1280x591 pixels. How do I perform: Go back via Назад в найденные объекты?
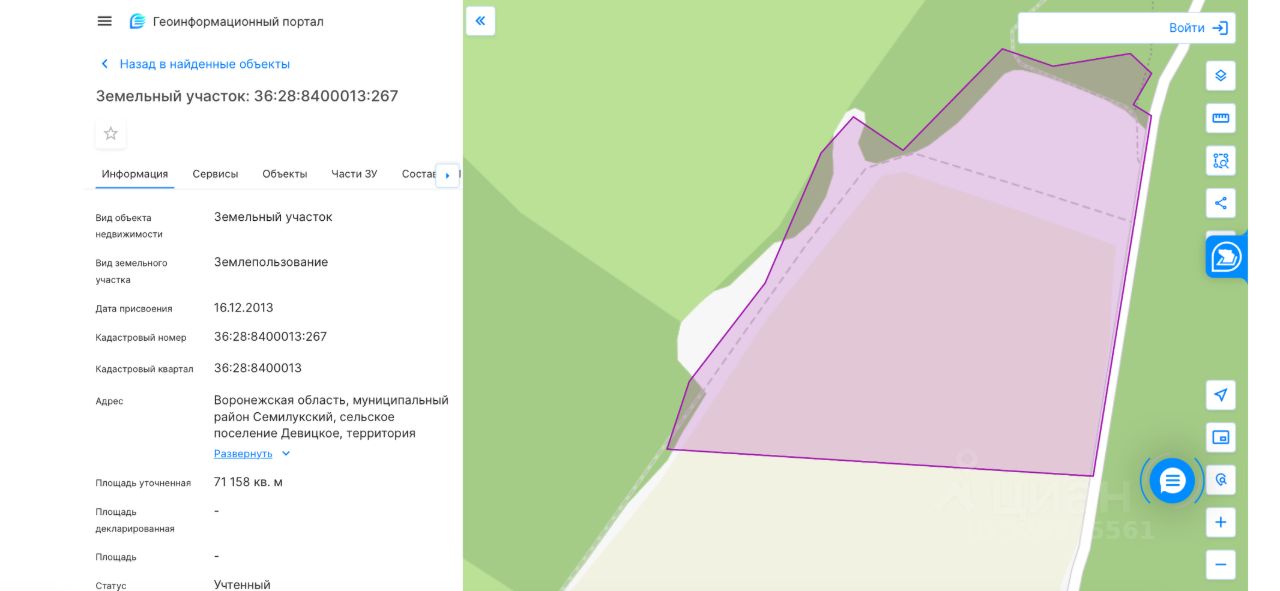[204, 64]
